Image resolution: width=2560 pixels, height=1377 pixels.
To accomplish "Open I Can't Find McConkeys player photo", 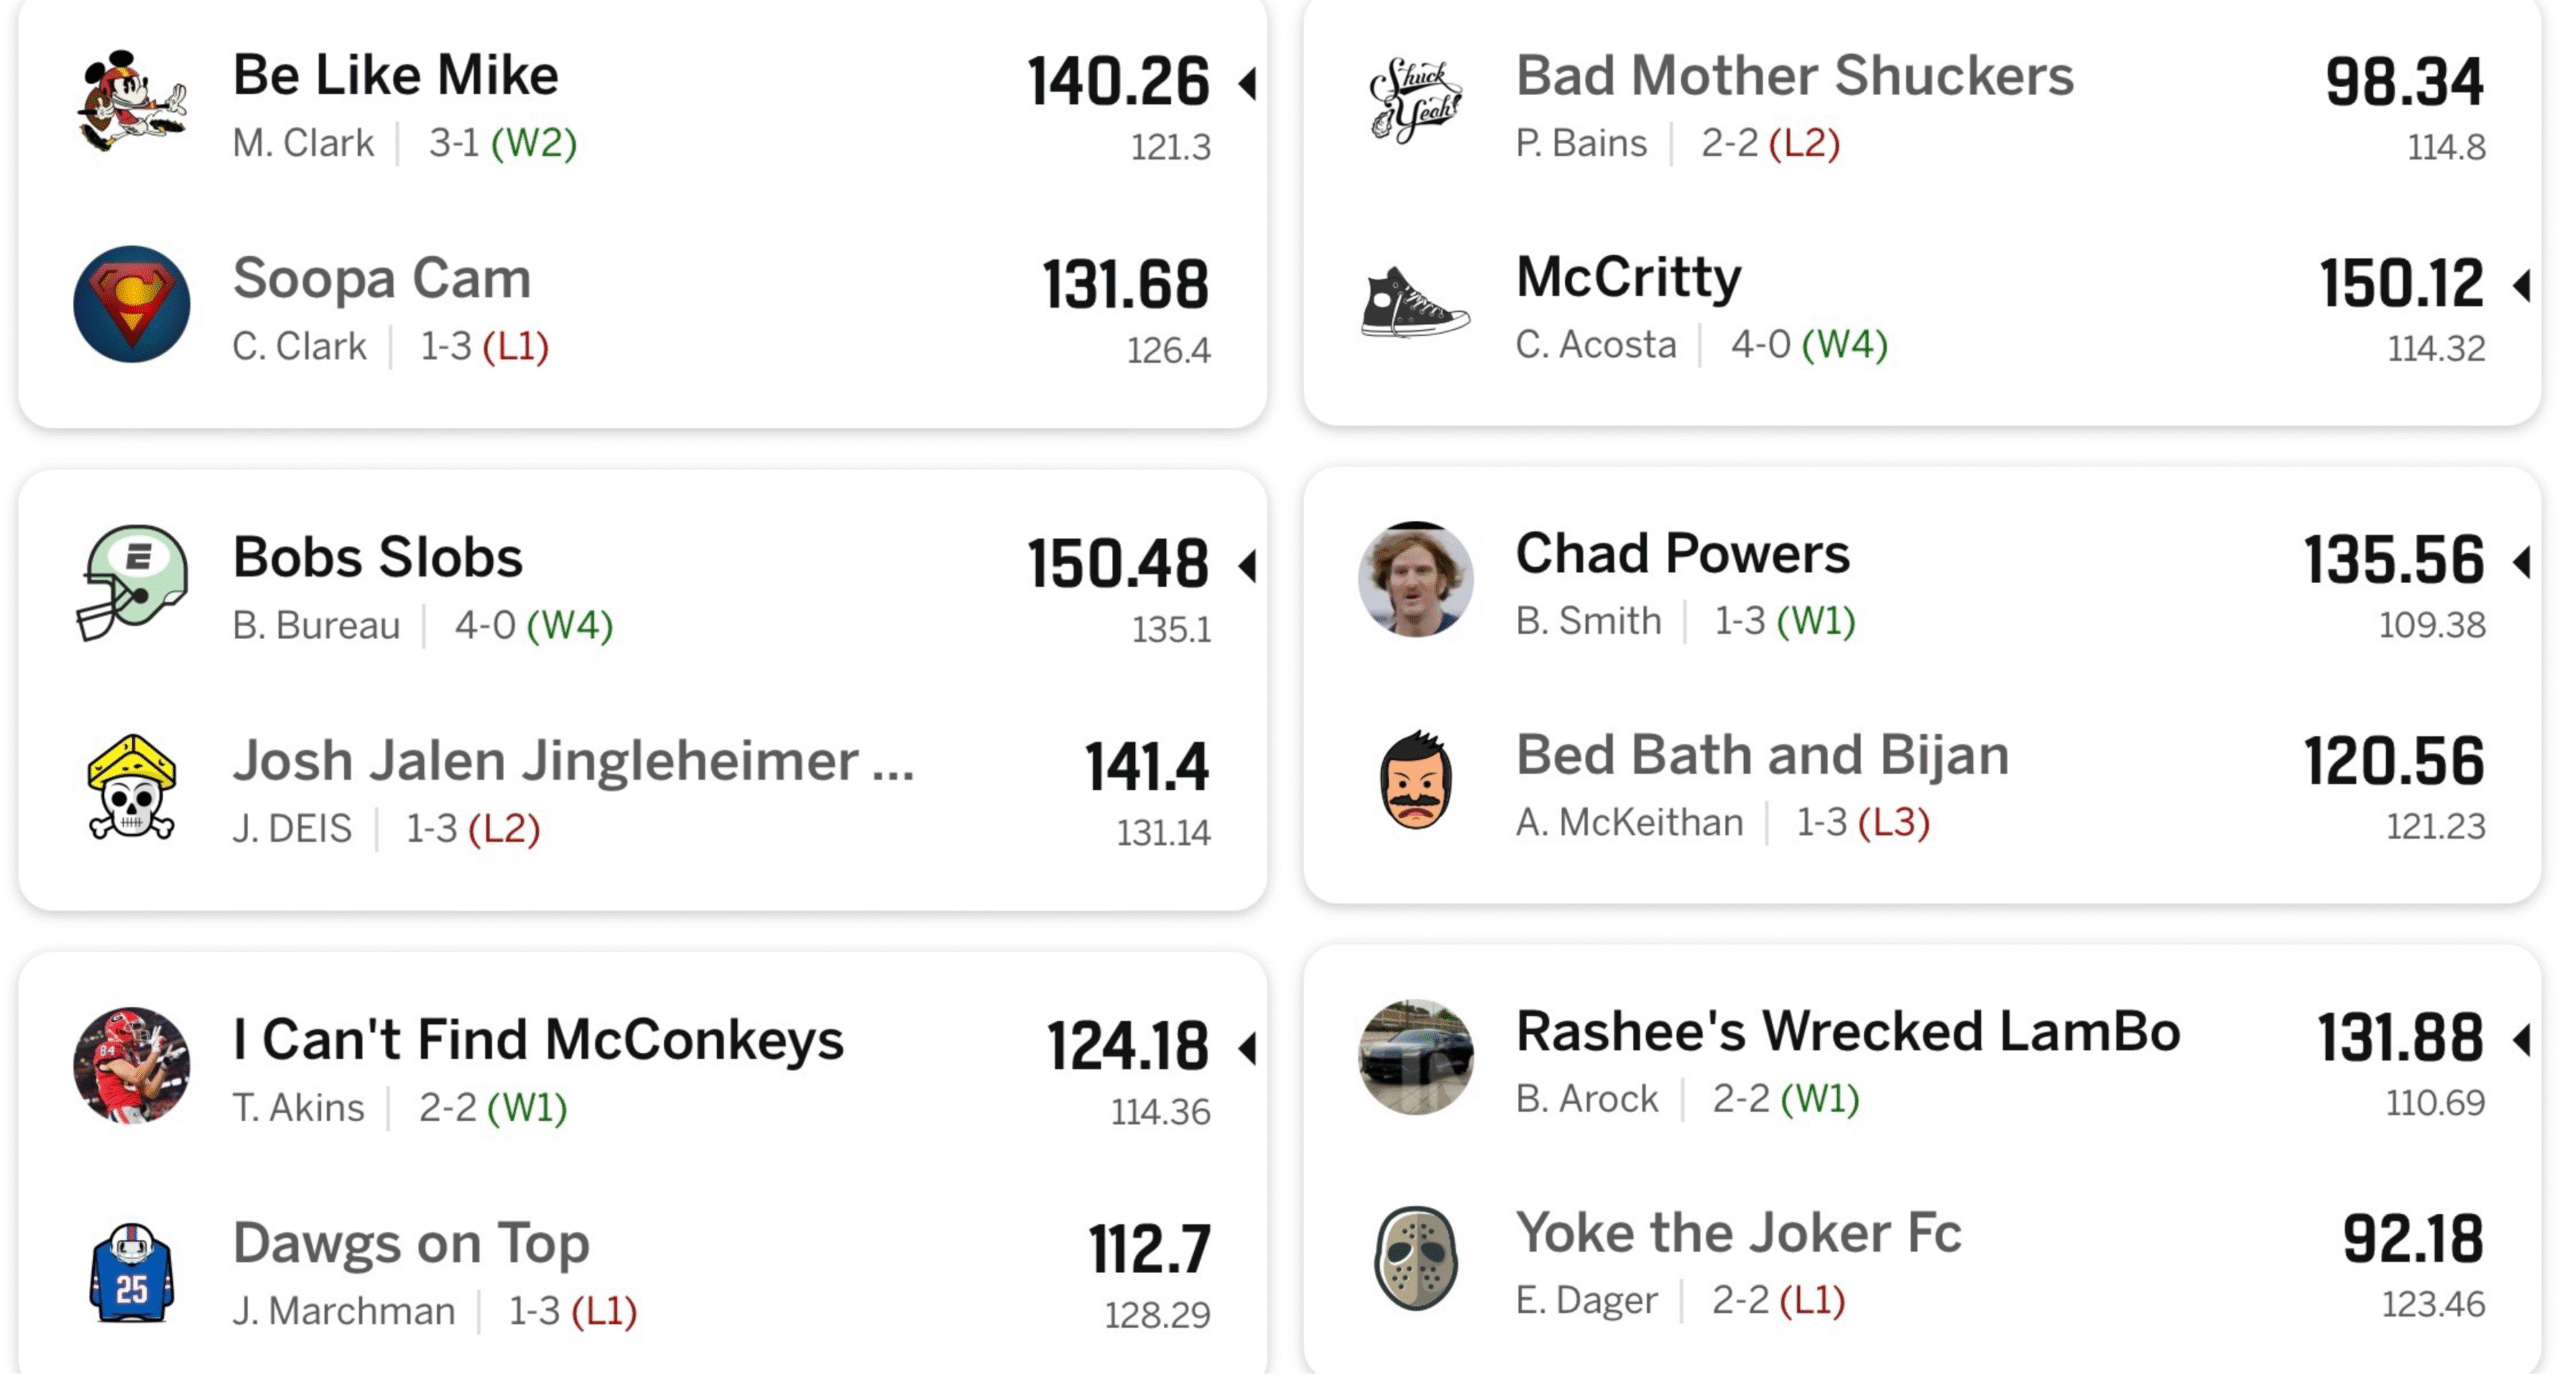I will pos(132,1065).
